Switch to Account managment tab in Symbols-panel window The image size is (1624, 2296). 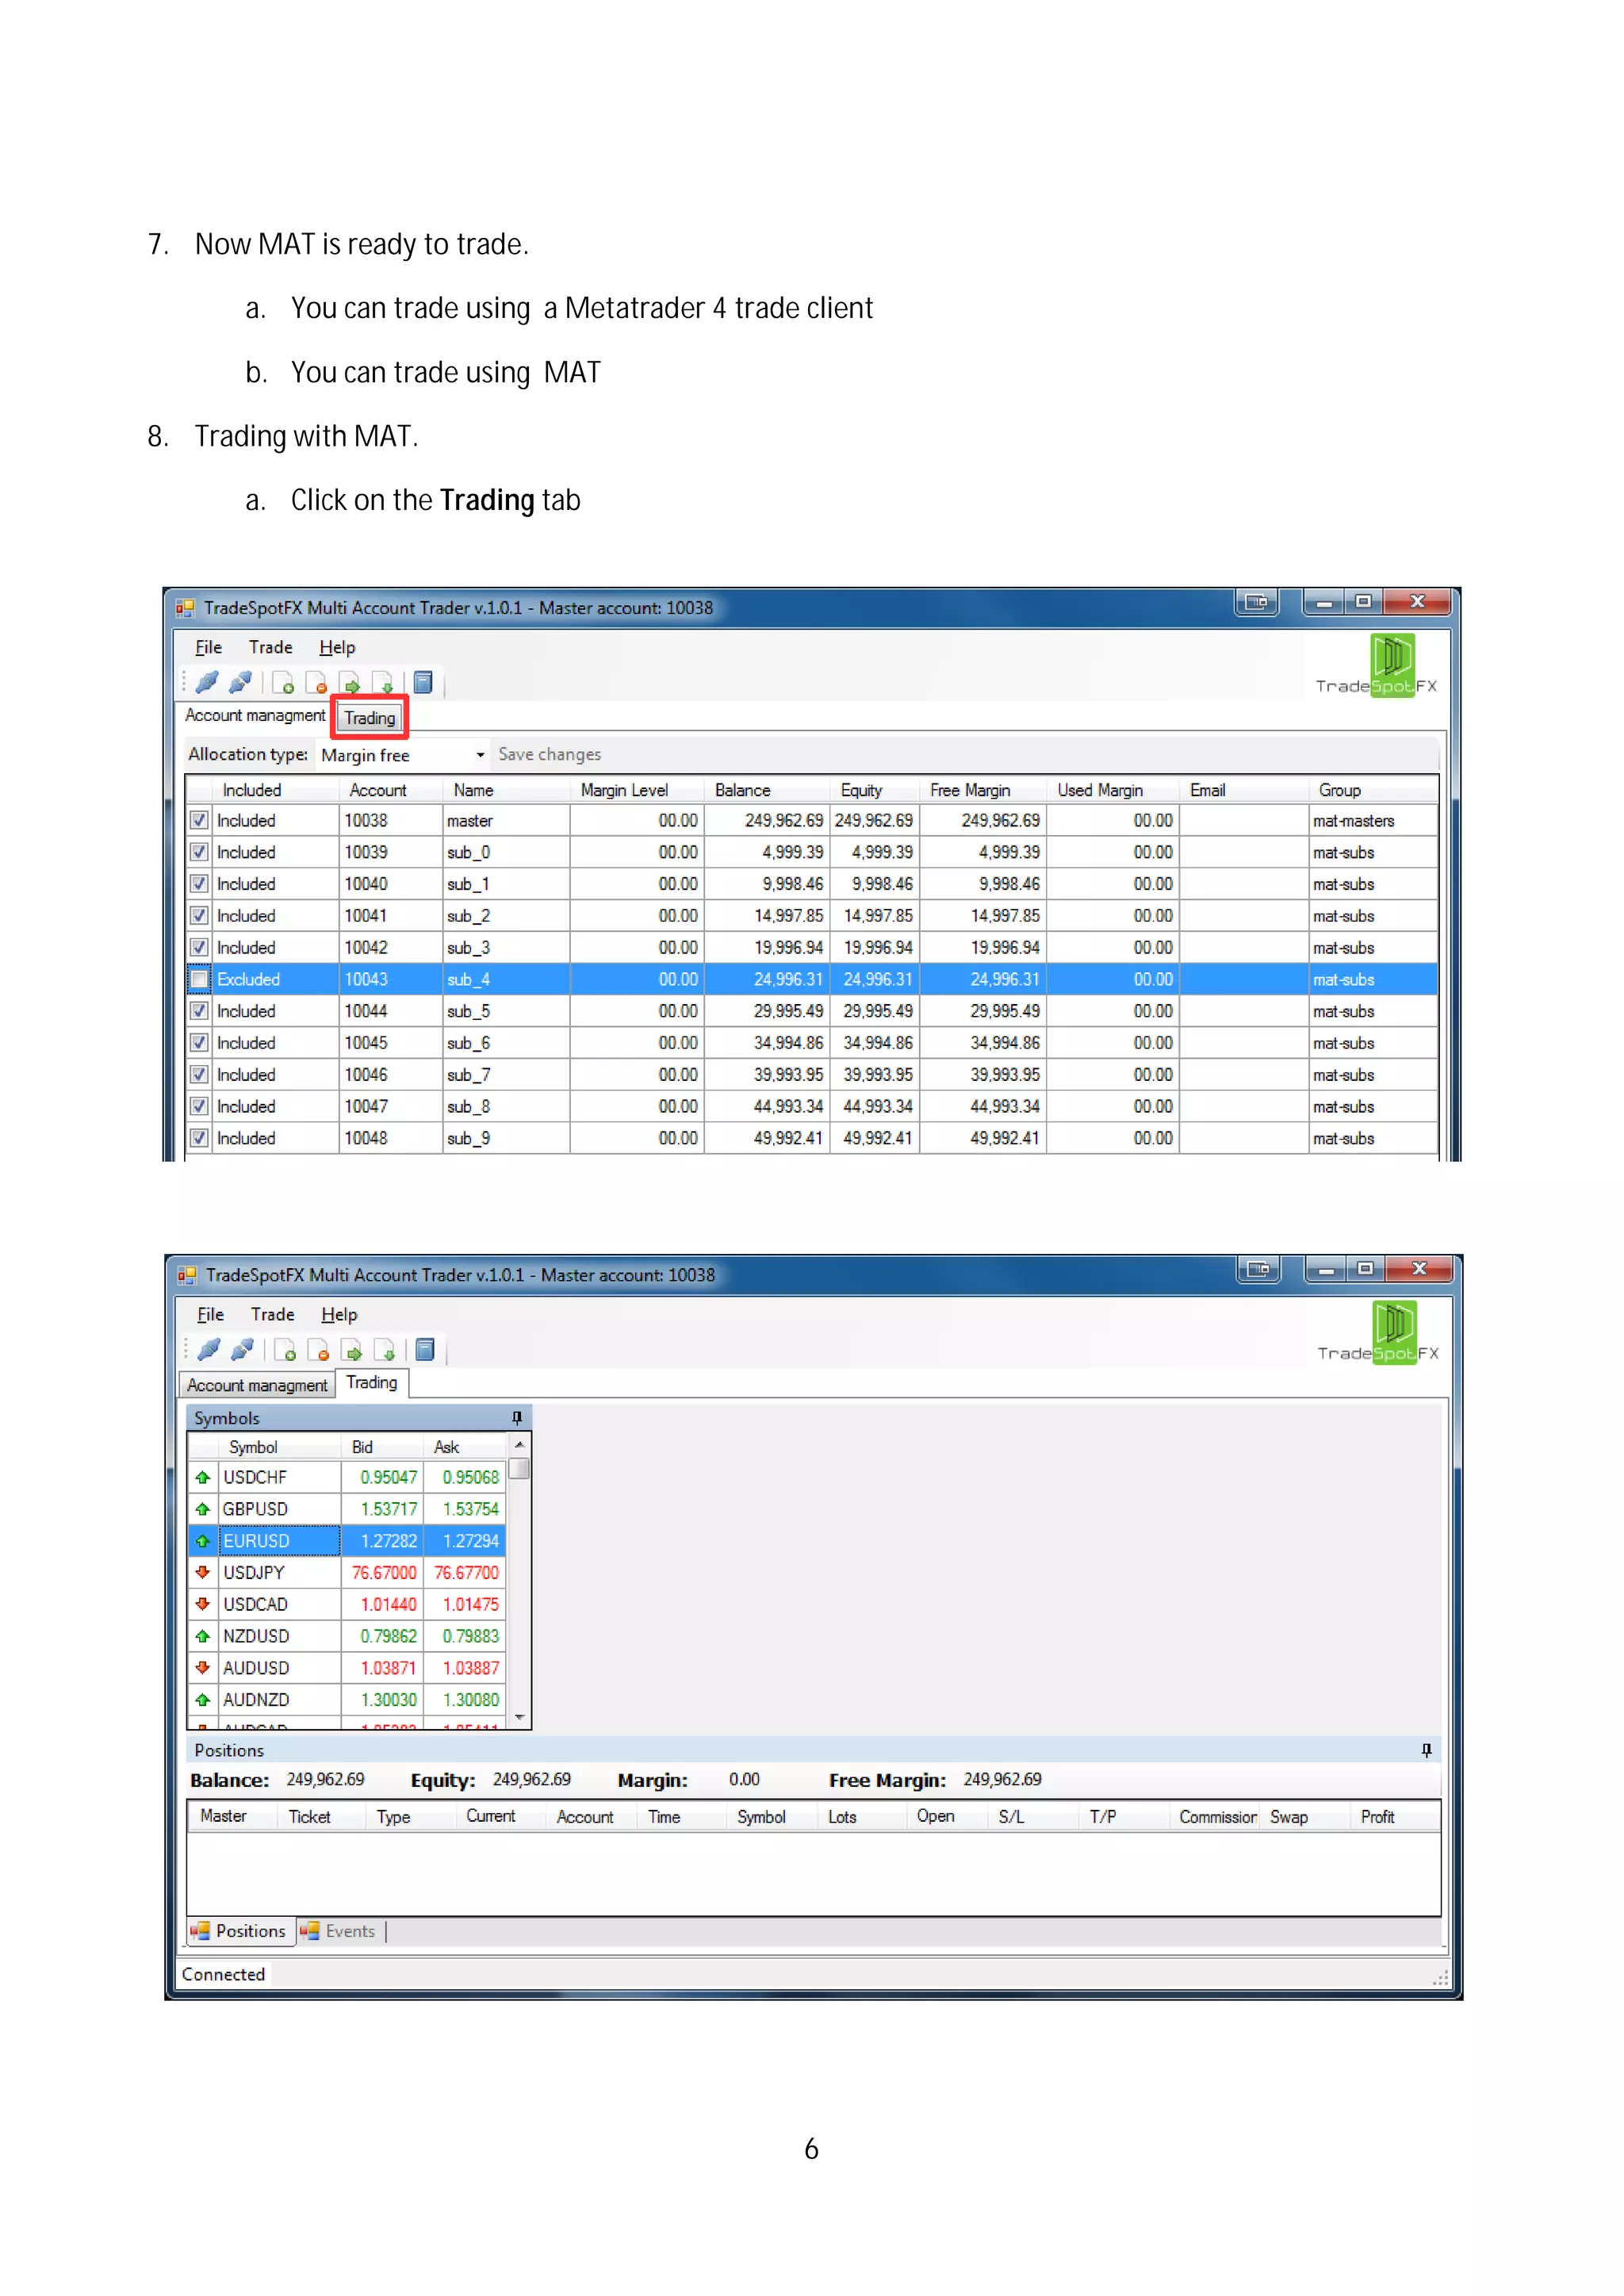point(257,1385)
